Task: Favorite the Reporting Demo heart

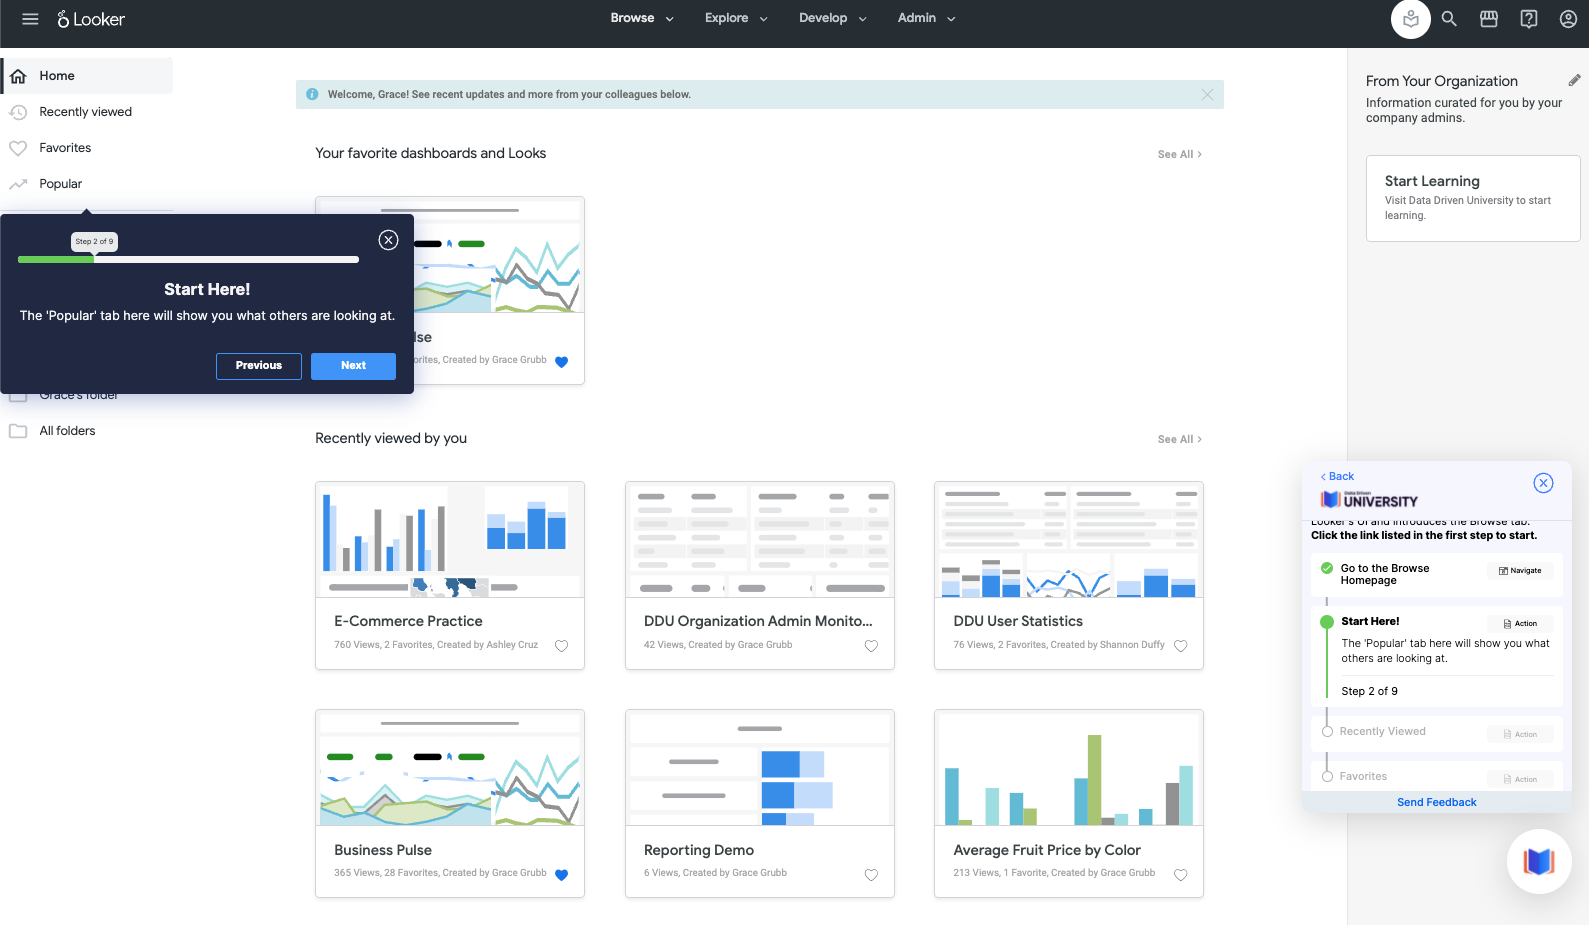Action: coord(871,875)
